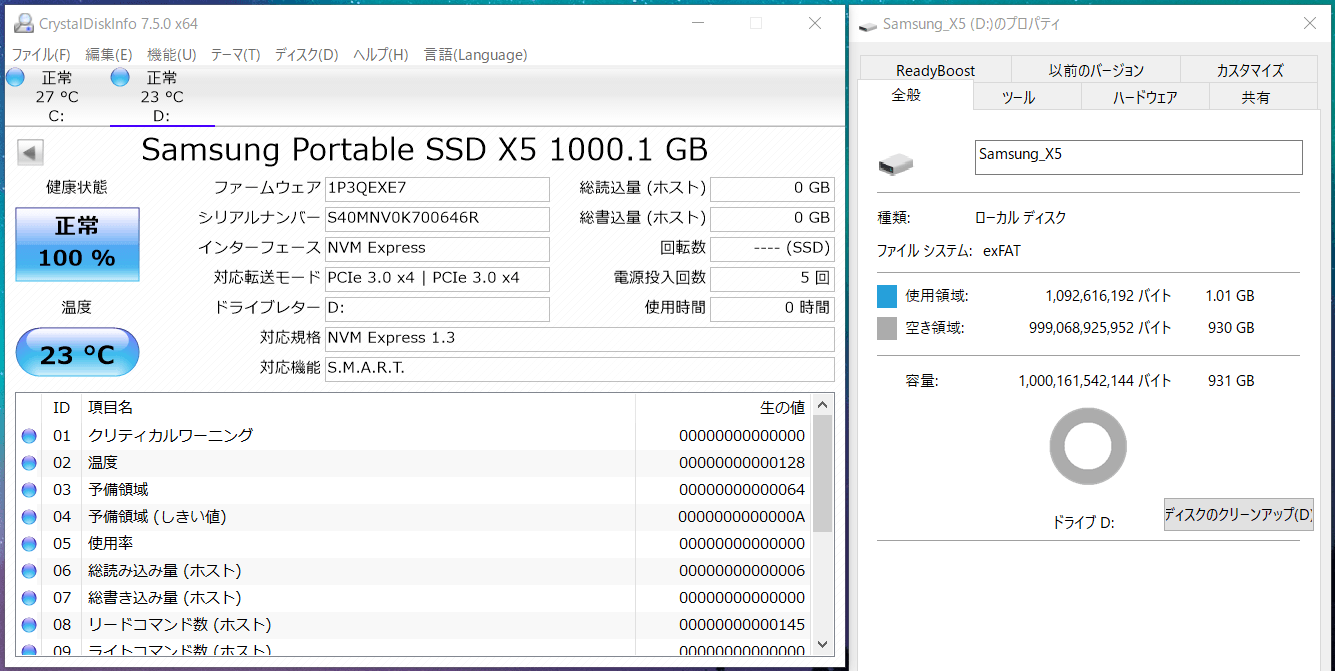
Task: Click the scroll down arrow of SMART list
Action: point(823,645)
